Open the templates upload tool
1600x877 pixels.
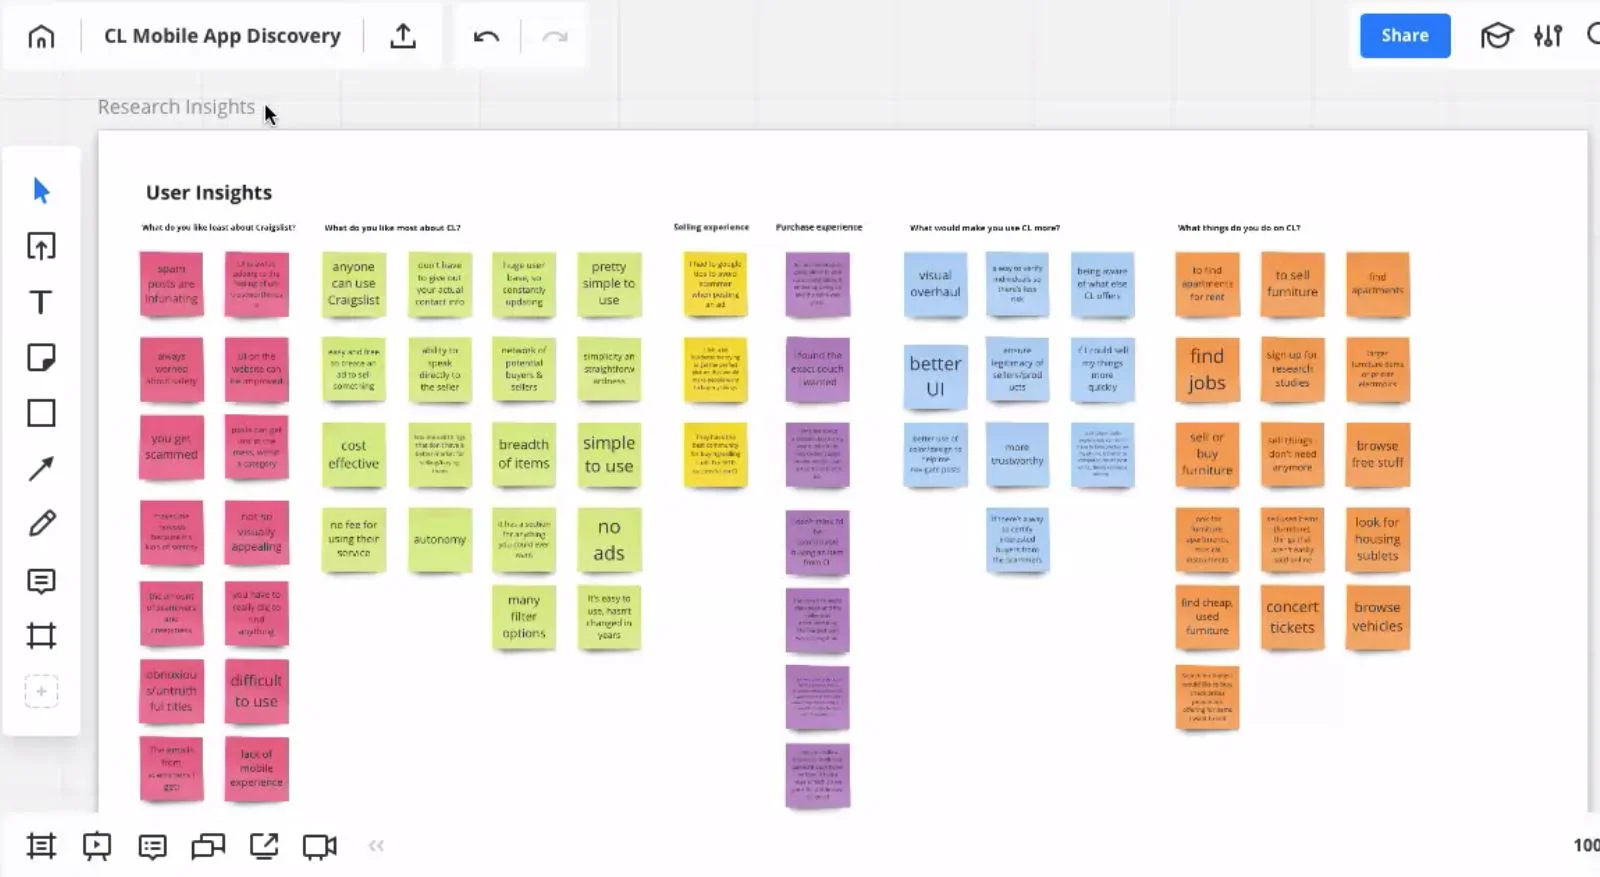(x=41, y=246)
